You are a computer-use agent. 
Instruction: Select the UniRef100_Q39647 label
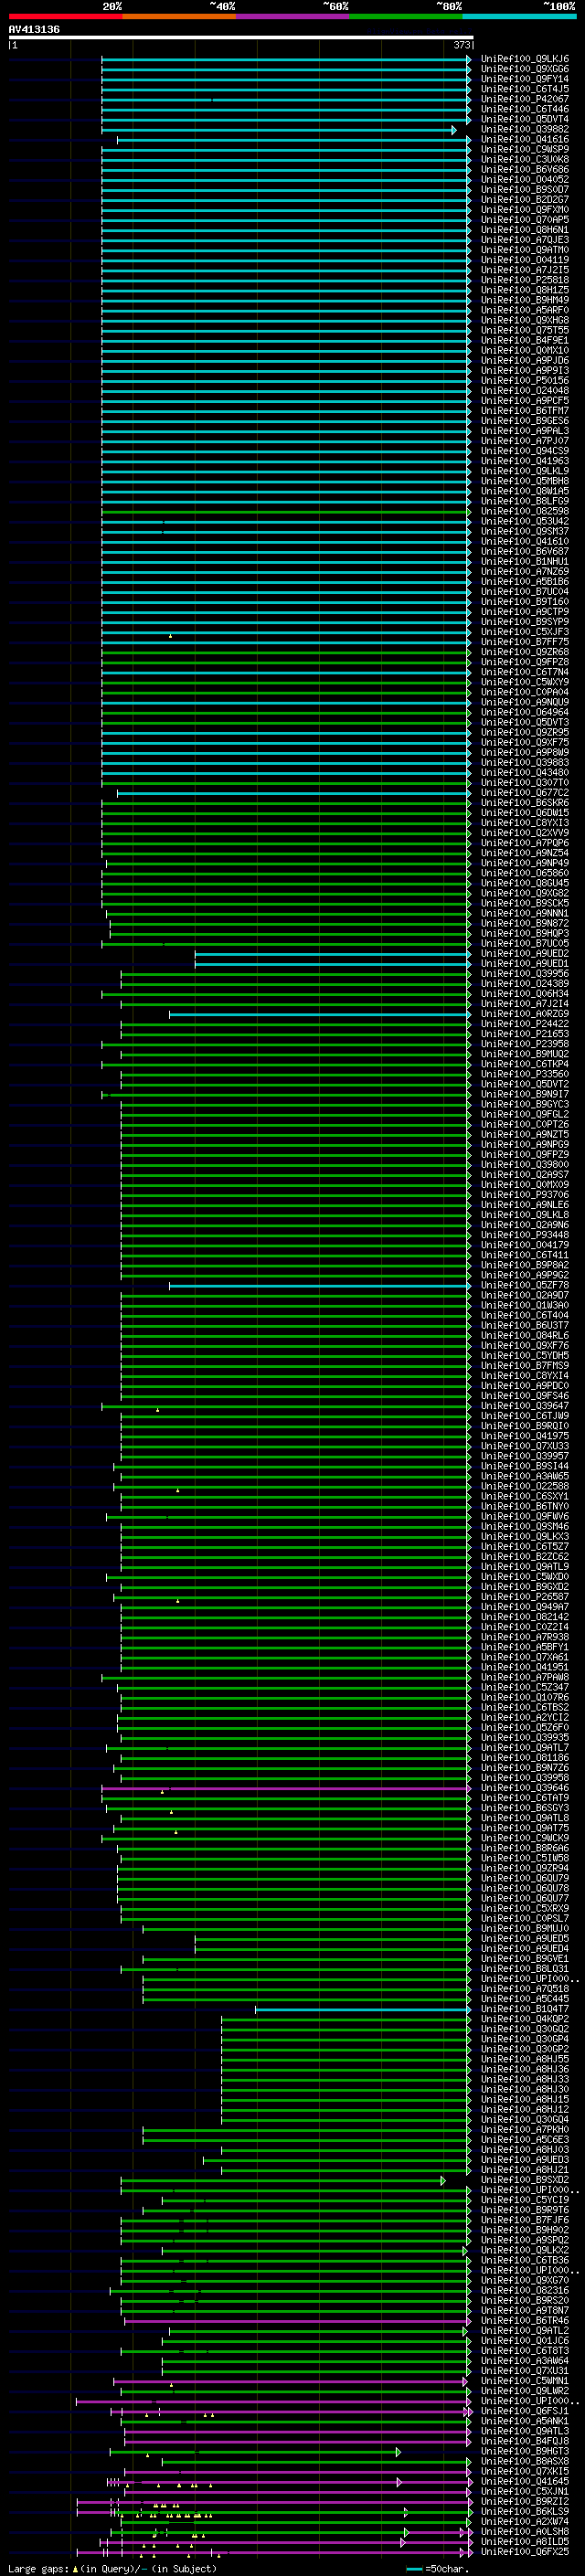click(x=524, y=1406)
